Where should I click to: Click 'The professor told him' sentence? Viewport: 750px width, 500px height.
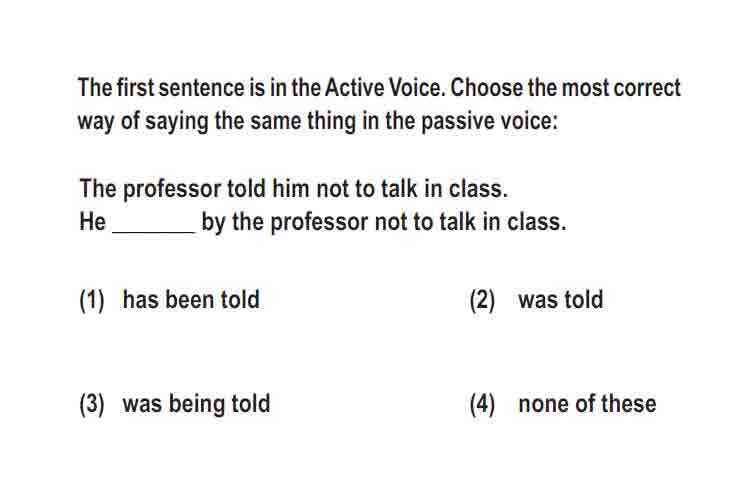pos(195,189)
